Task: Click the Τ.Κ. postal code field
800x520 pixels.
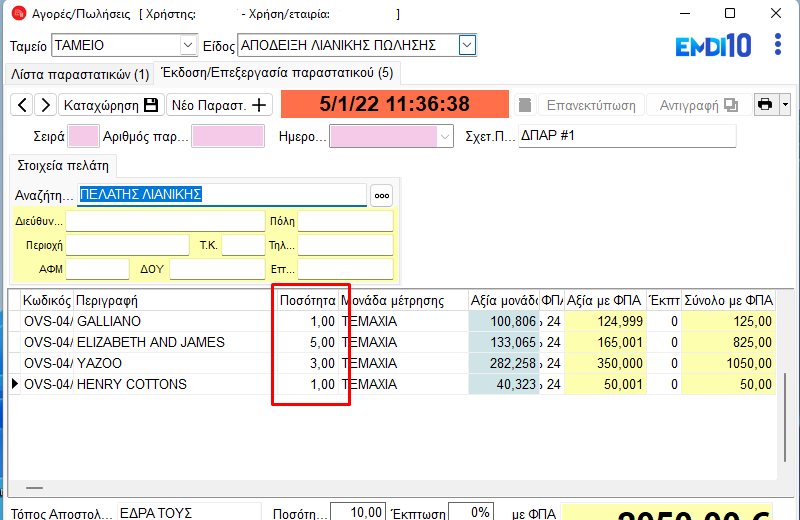Action: 243,245
